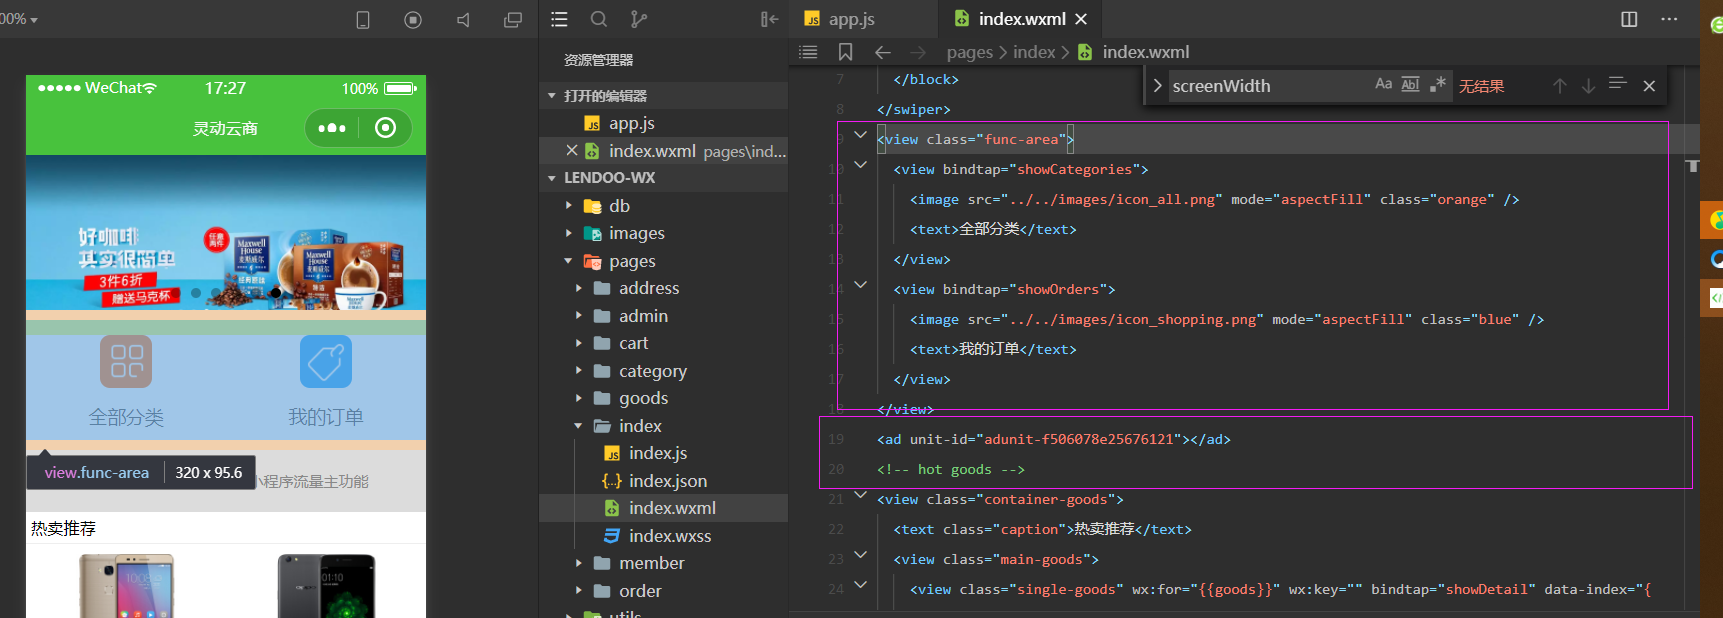The image size is (1723, 618).
Task: Mute sound with the speaker icon
Action: coord(463,20)
